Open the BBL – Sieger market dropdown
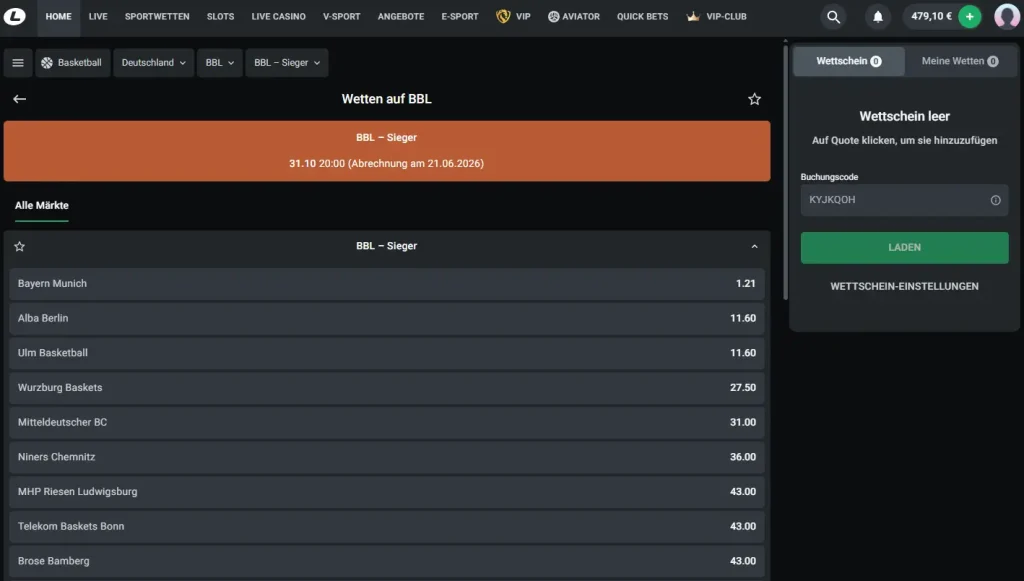Image resolution: width=1024 pixels, height=581 pixels. click(287, 63)
